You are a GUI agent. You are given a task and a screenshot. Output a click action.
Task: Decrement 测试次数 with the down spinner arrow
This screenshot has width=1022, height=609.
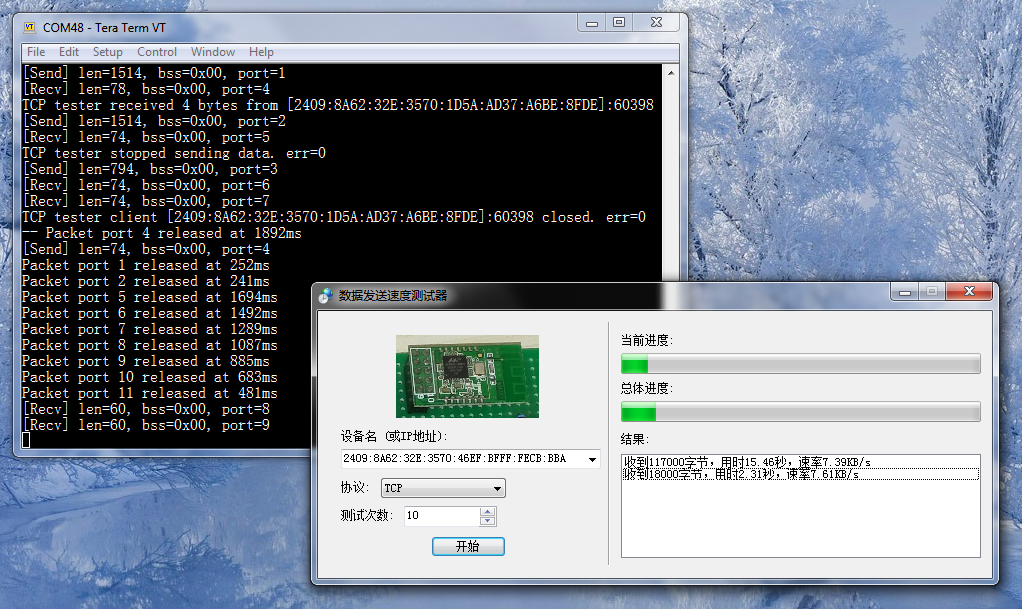click(485, 520)
